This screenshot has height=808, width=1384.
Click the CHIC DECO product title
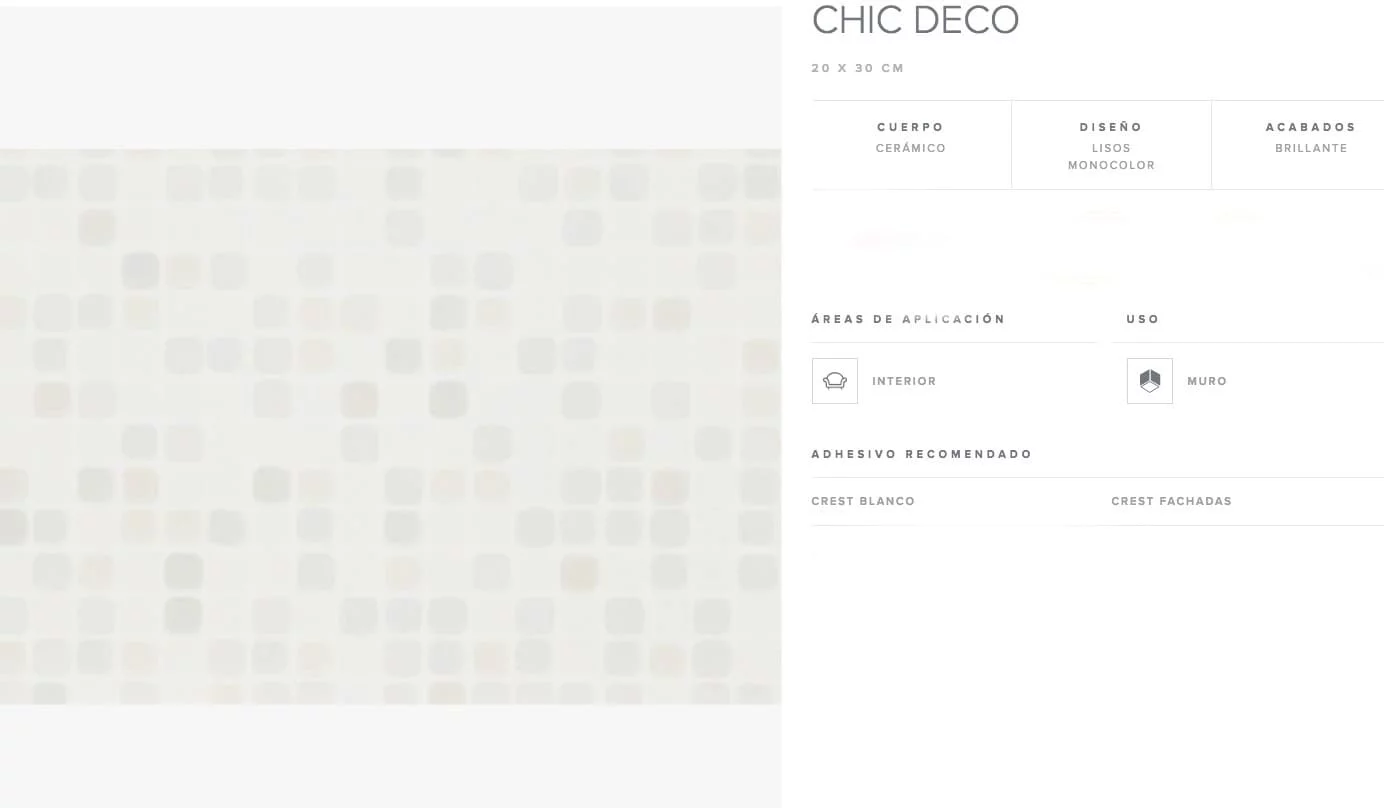pos(915,20)
